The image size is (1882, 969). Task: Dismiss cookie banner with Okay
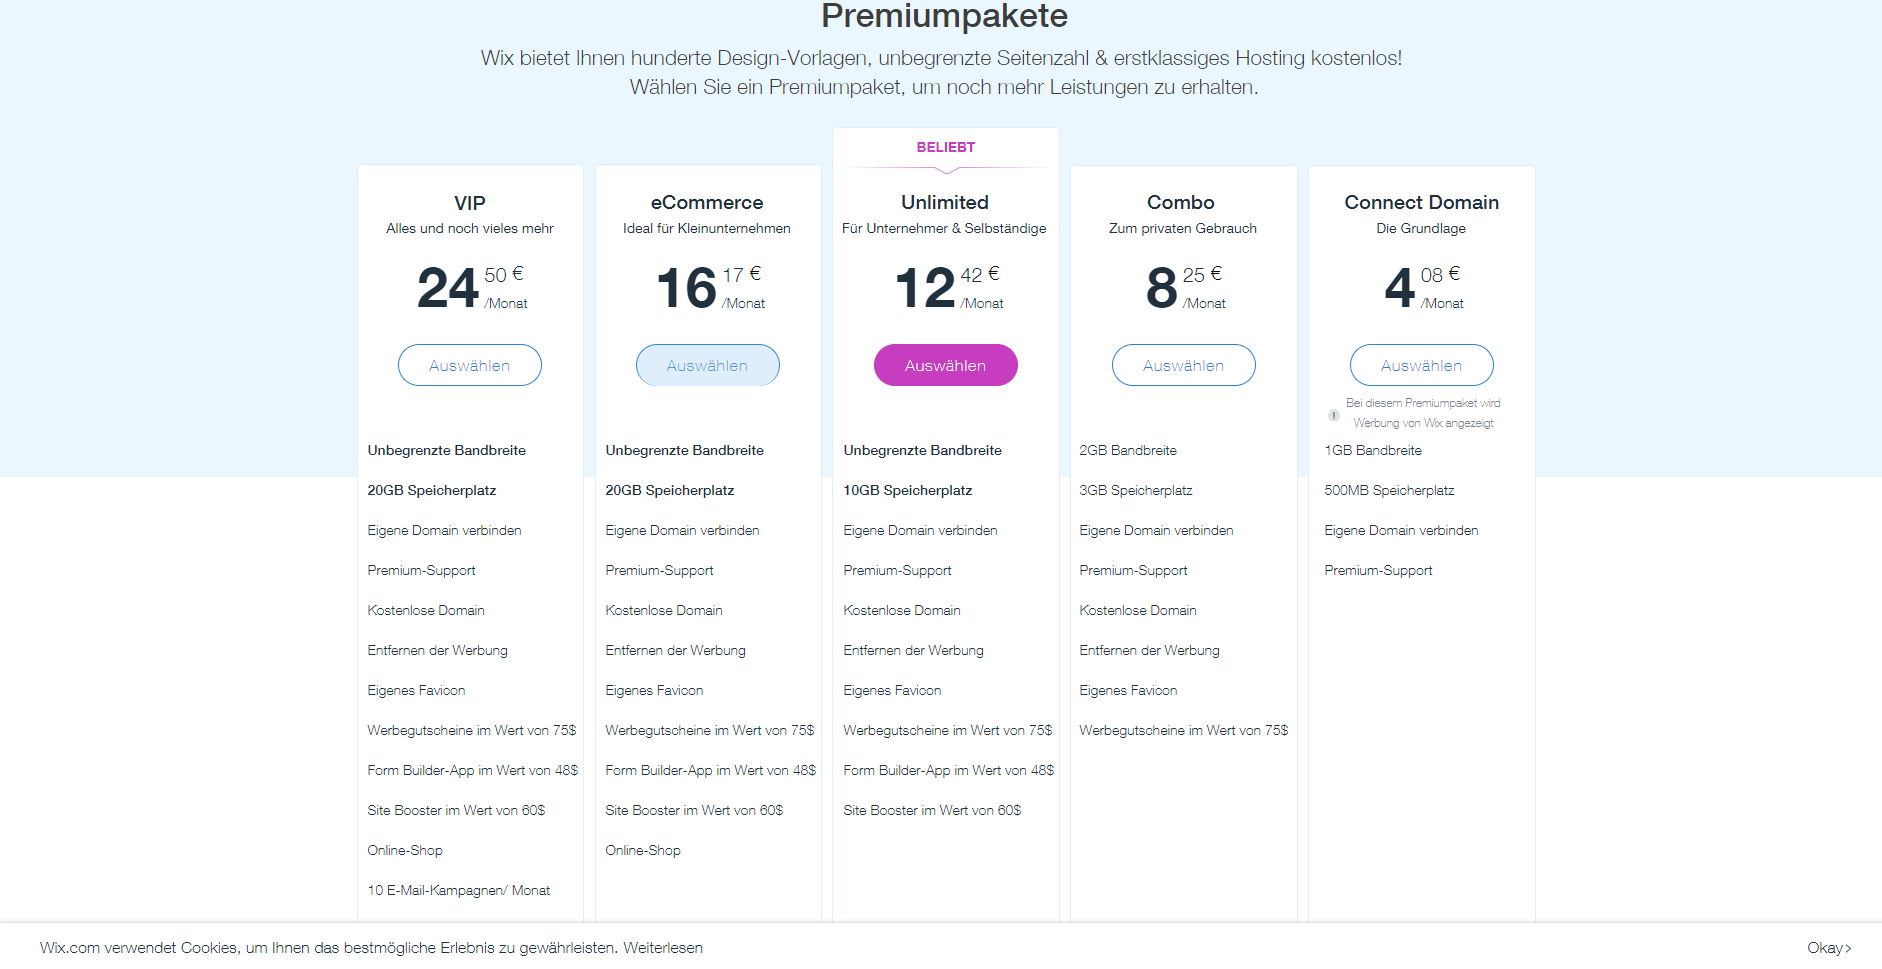point(1829,947)
